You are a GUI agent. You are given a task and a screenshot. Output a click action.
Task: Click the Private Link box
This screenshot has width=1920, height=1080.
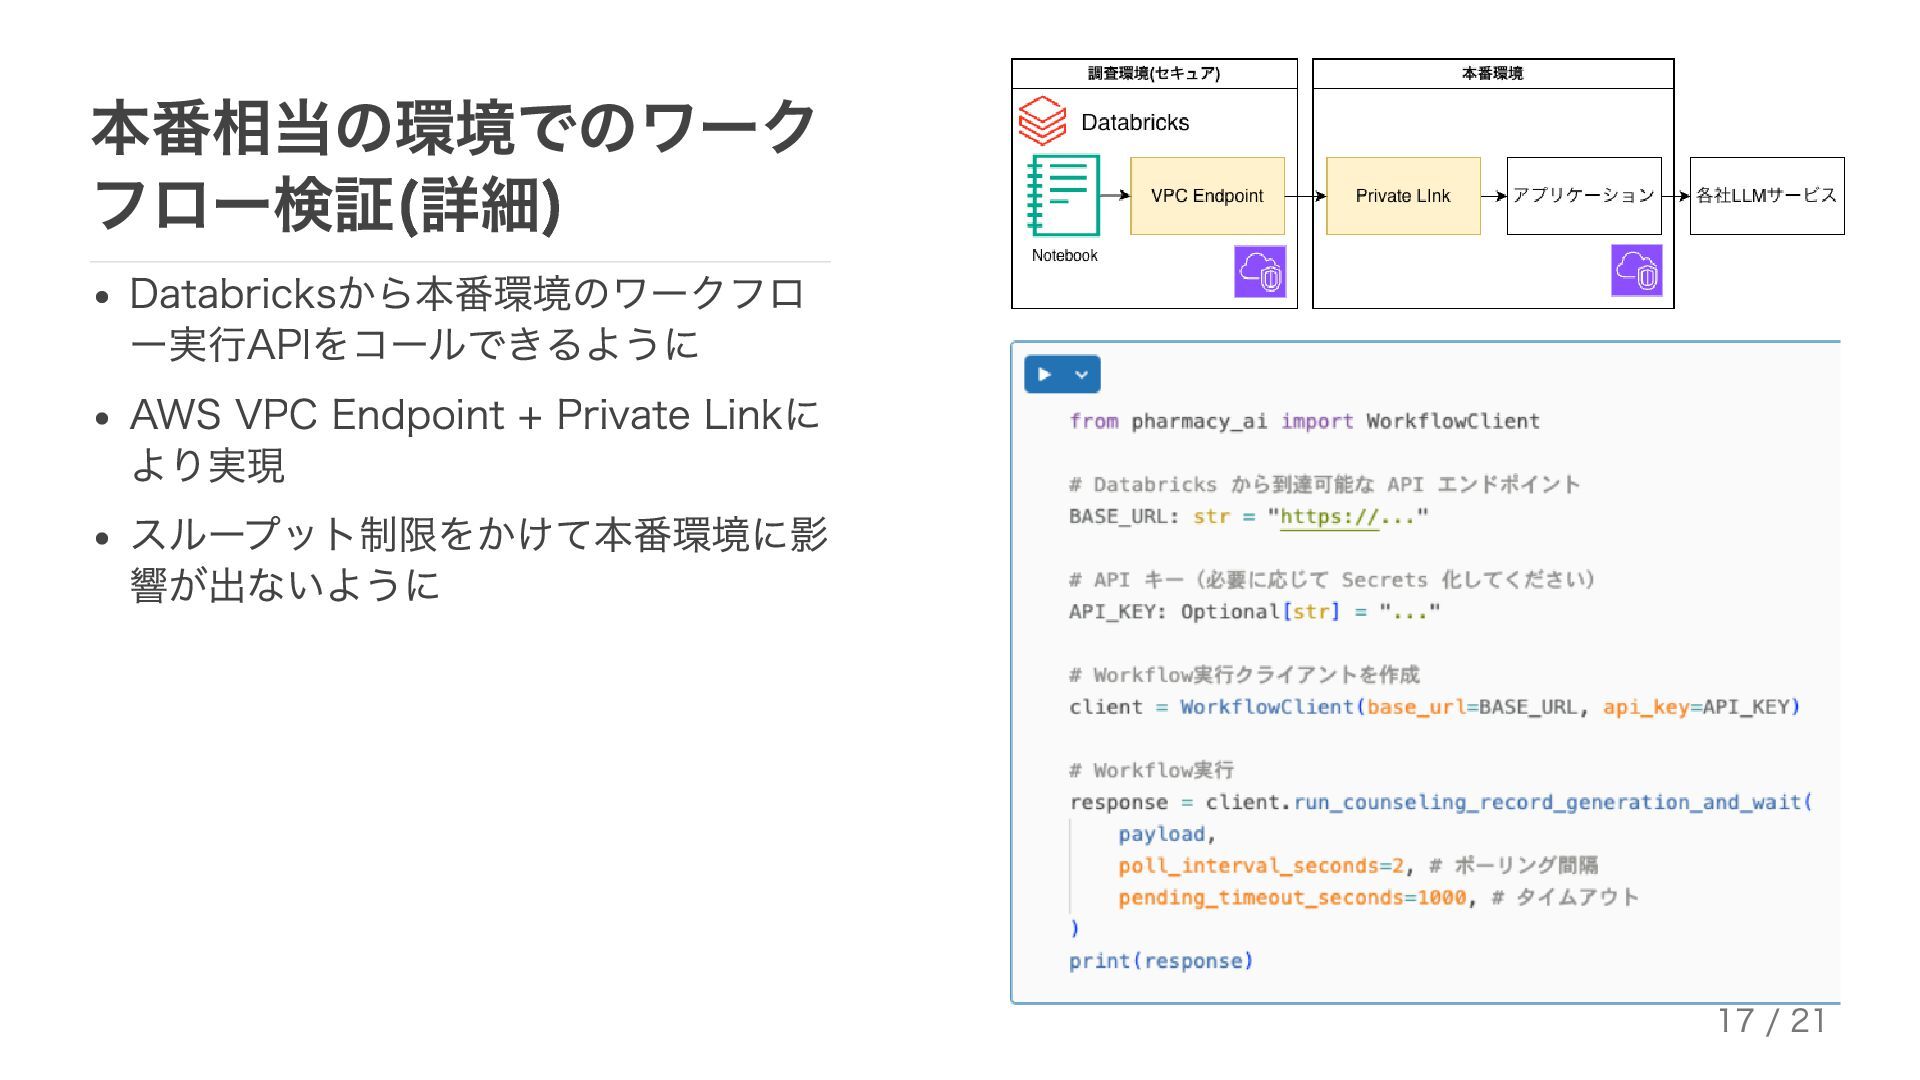[1402, 196]
